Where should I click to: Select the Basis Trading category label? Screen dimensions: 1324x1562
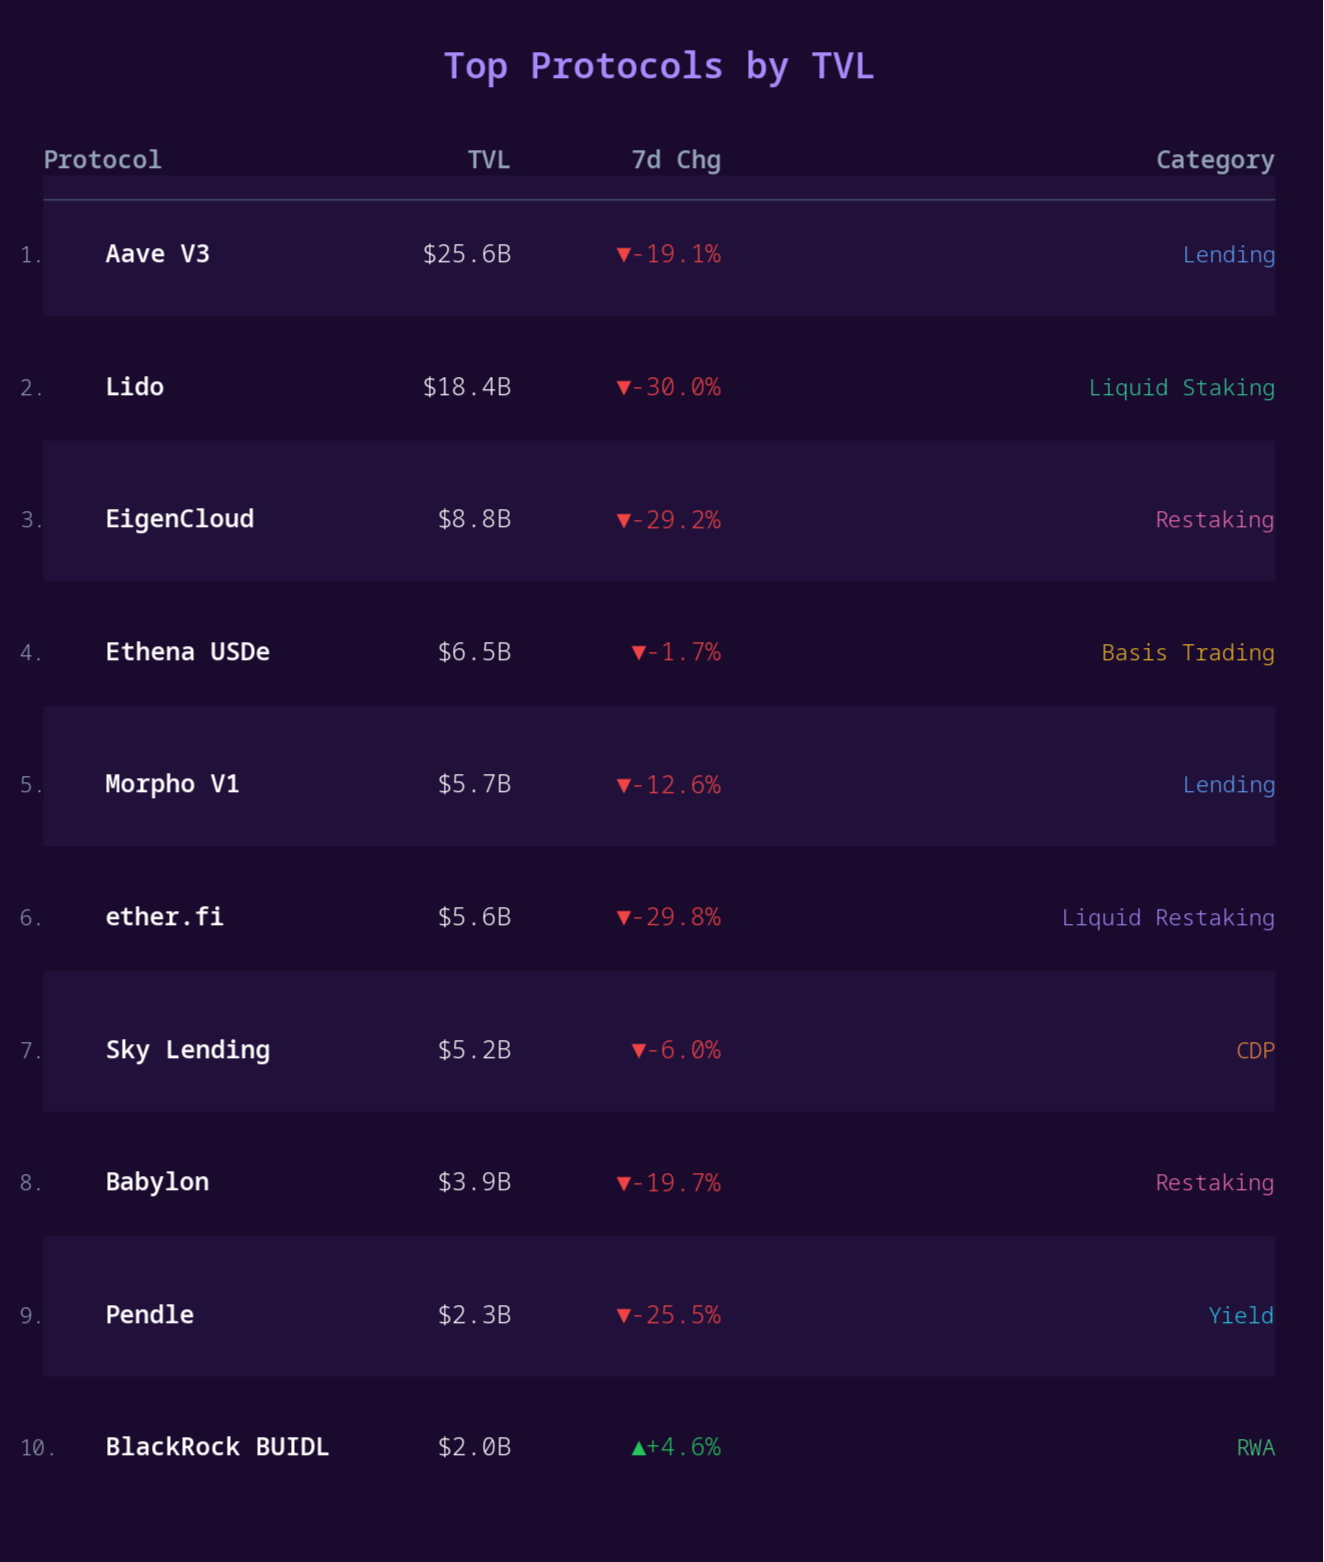click(x=1188, y=653)
